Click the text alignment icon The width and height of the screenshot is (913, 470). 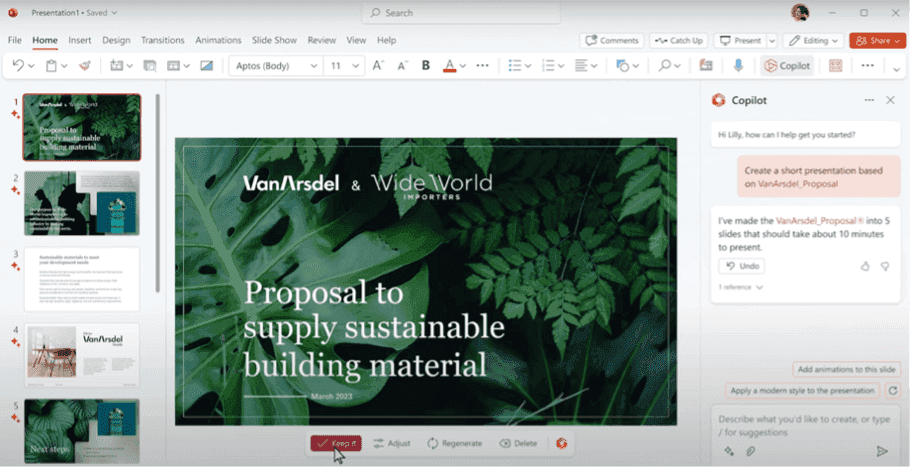581,66
